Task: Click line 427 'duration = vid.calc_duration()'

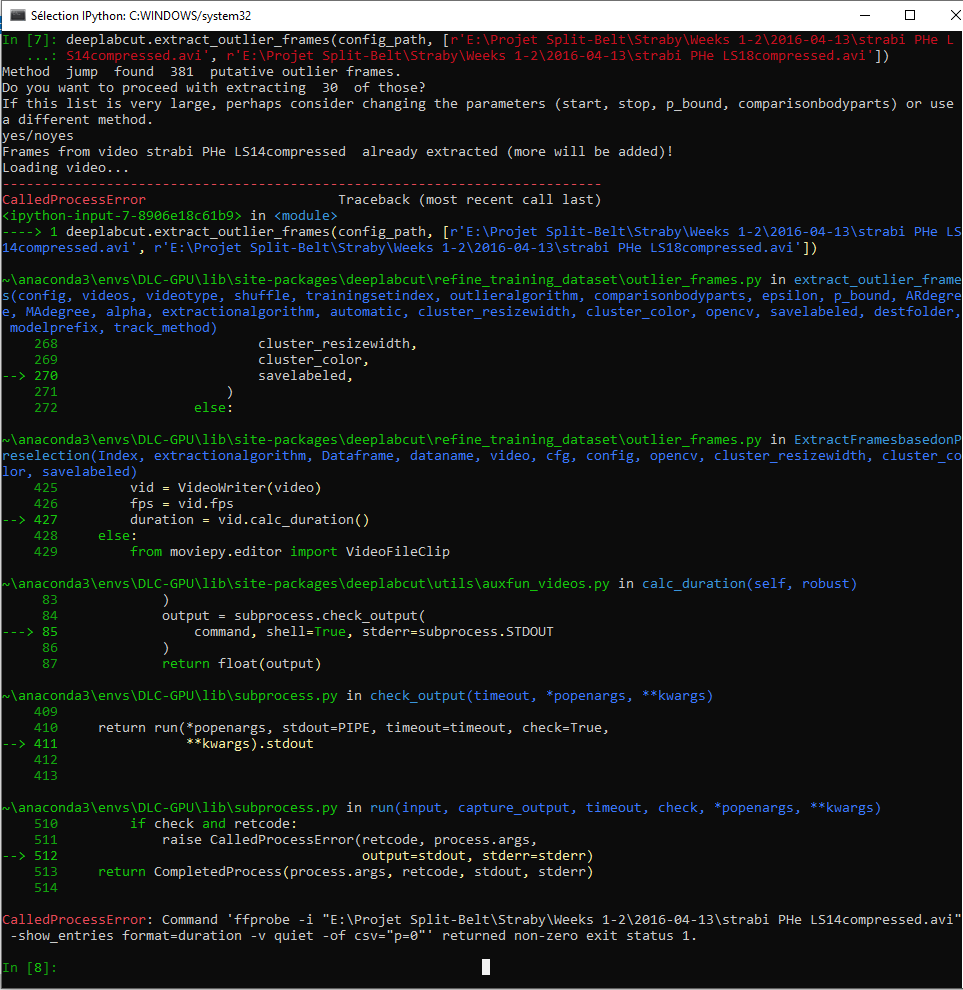Action: point(186,520)
